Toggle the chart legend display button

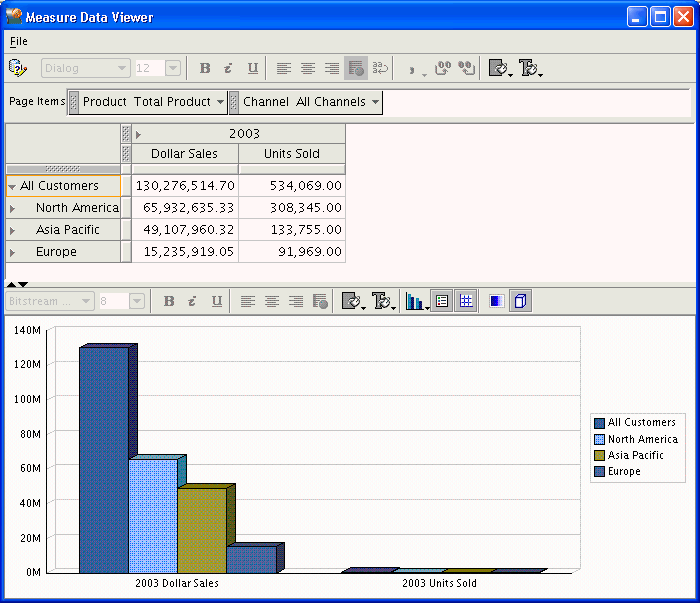(x=442, y=301)
